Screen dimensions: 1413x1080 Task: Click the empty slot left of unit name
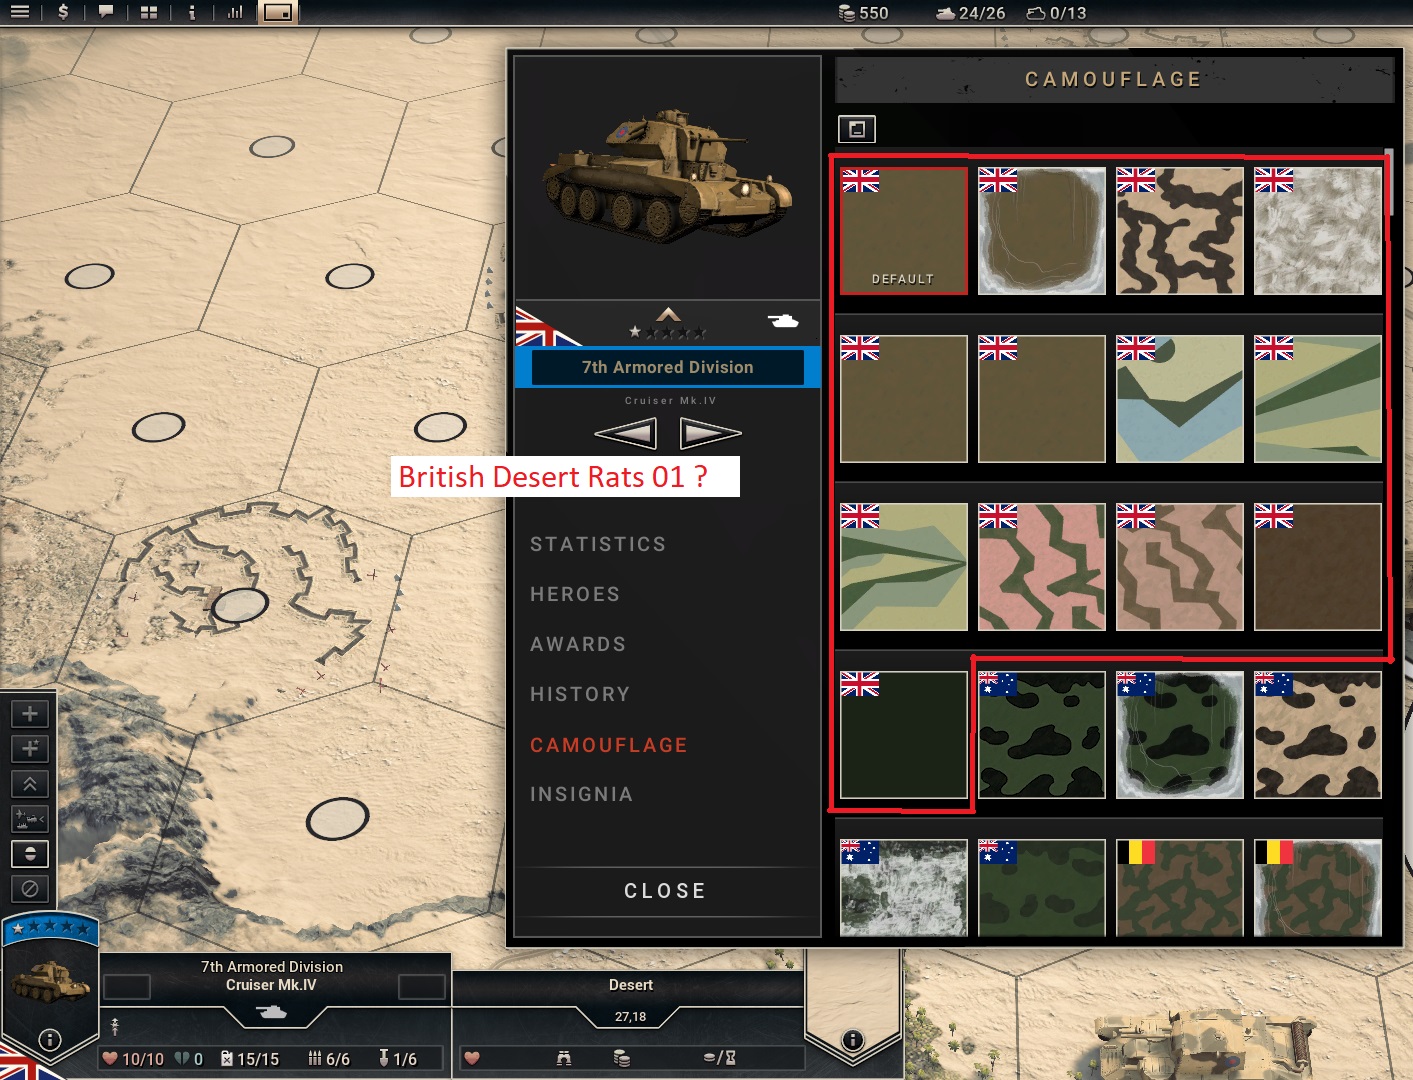click(x=127, y=987)
